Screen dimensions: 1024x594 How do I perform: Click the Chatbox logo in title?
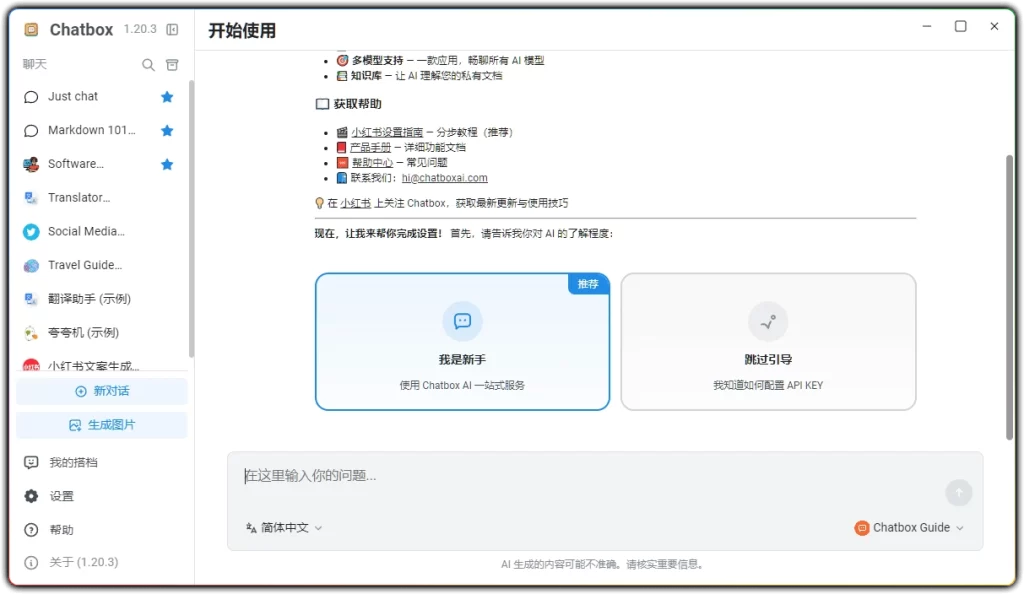click(x=31, y=30)
